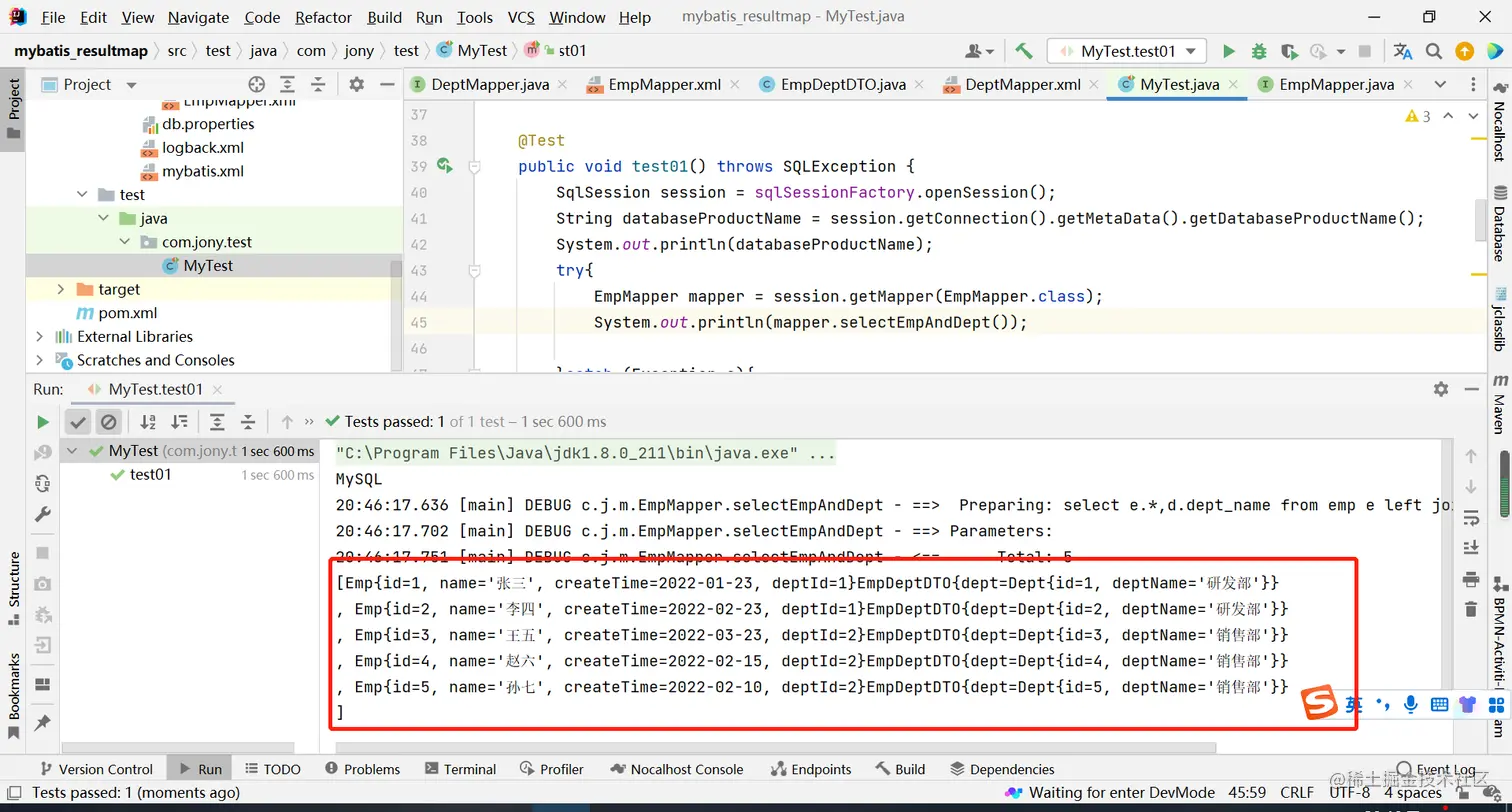Open the translation tool icon
The image size is (1512, 812).
pyautogui.click(x=1403, y=51)
